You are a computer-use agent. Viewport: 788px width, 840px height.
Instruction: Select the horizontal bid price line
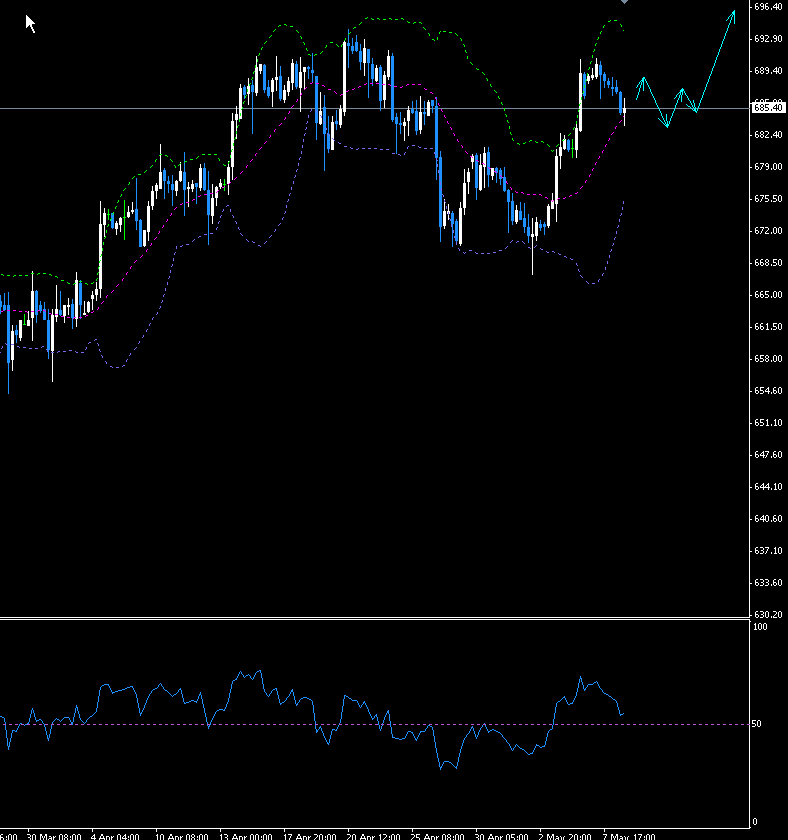coord(374,108)
